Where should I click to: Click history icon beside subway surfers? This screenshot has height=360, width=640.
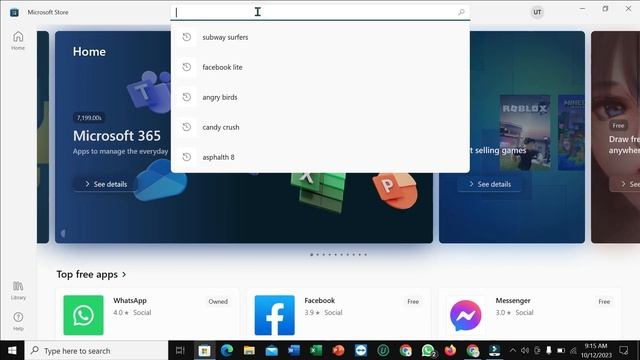[x=187, y=37]
